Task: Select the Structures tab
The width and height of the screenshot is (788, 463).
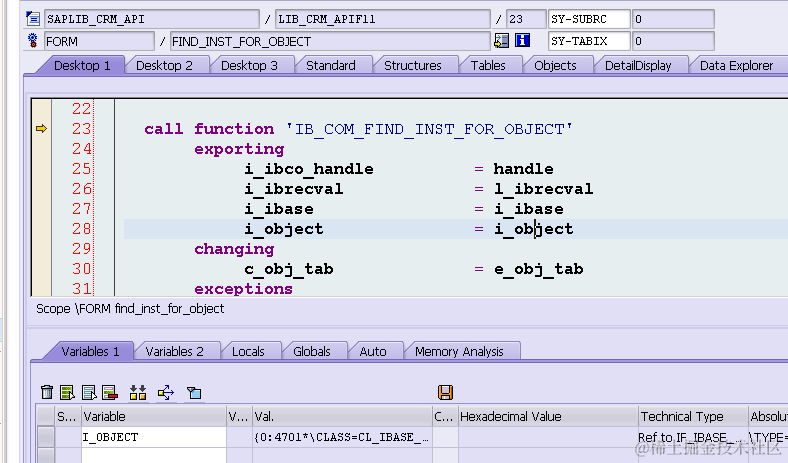Action: (413, 65)
